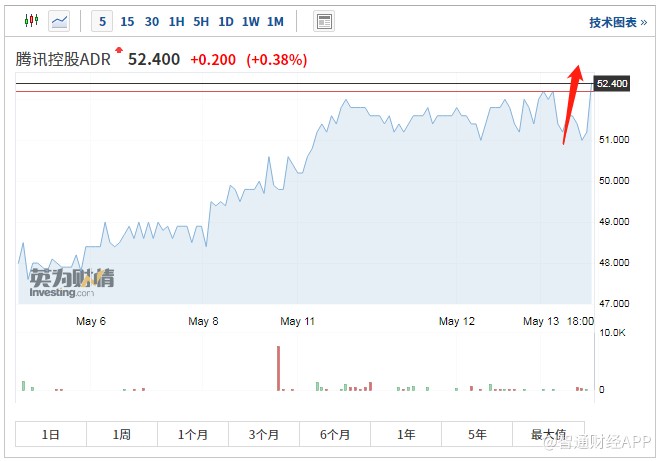
Task: Click the May 11 date label
Action: [297, 322]
